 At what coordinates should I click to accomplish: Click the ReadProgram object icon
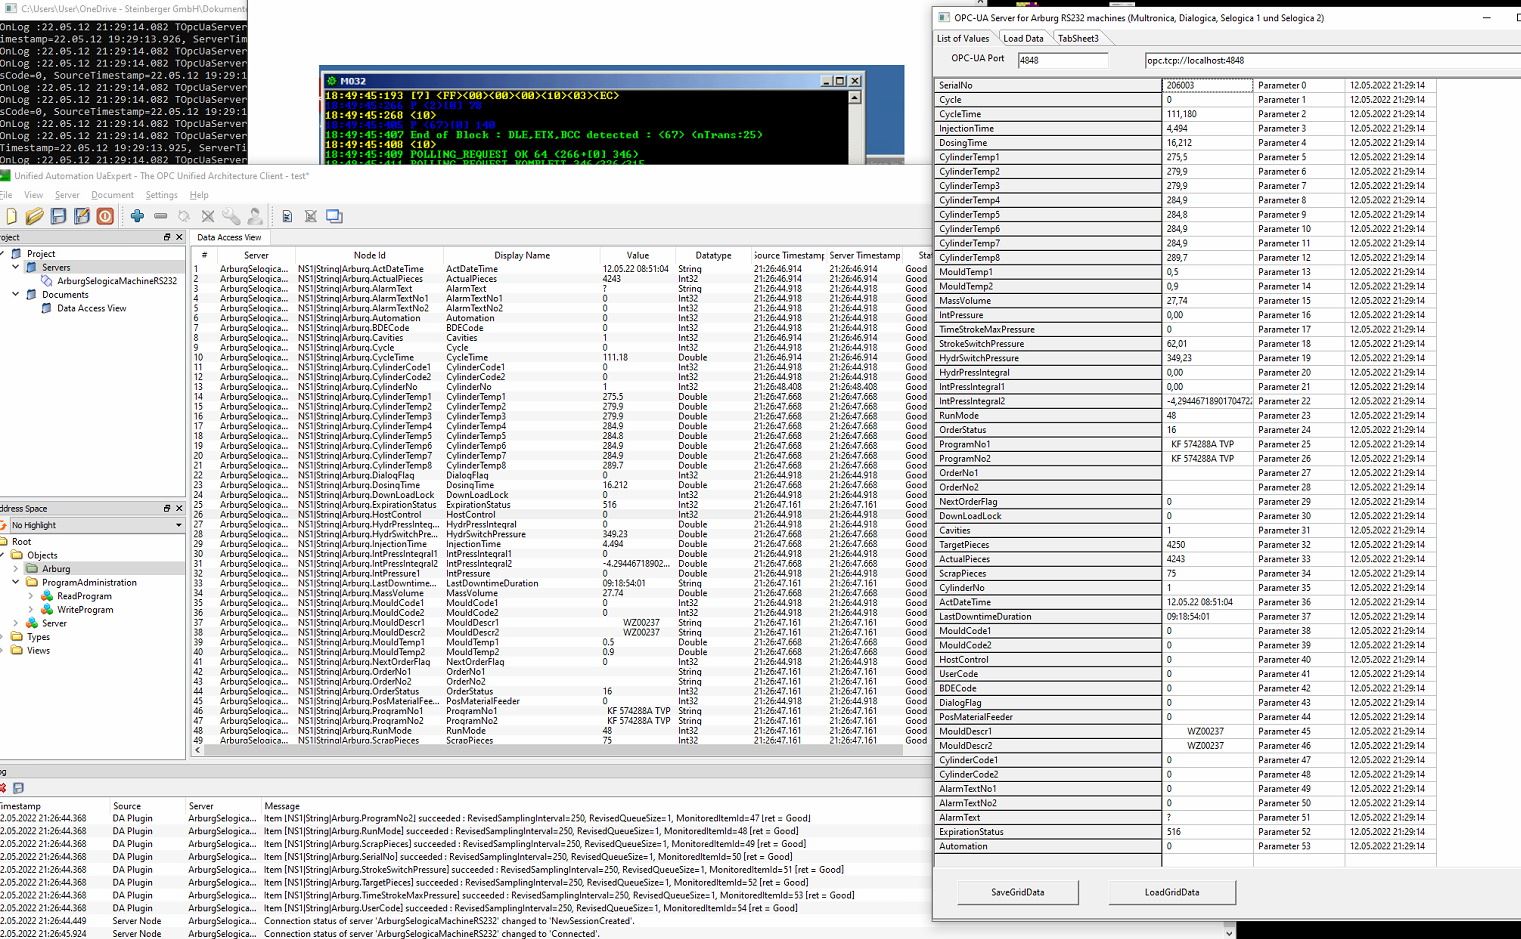click(x=47, y=596)
